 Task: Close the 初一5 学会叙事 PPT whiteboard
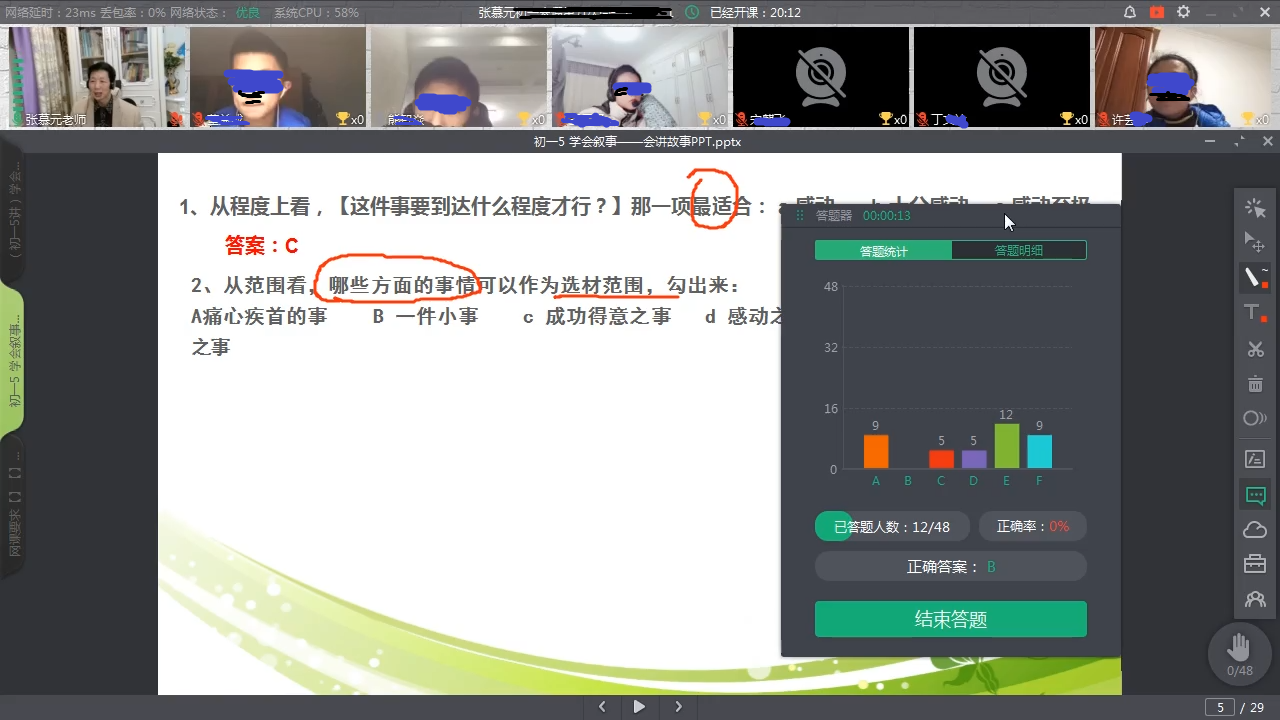pos(1268,142)
